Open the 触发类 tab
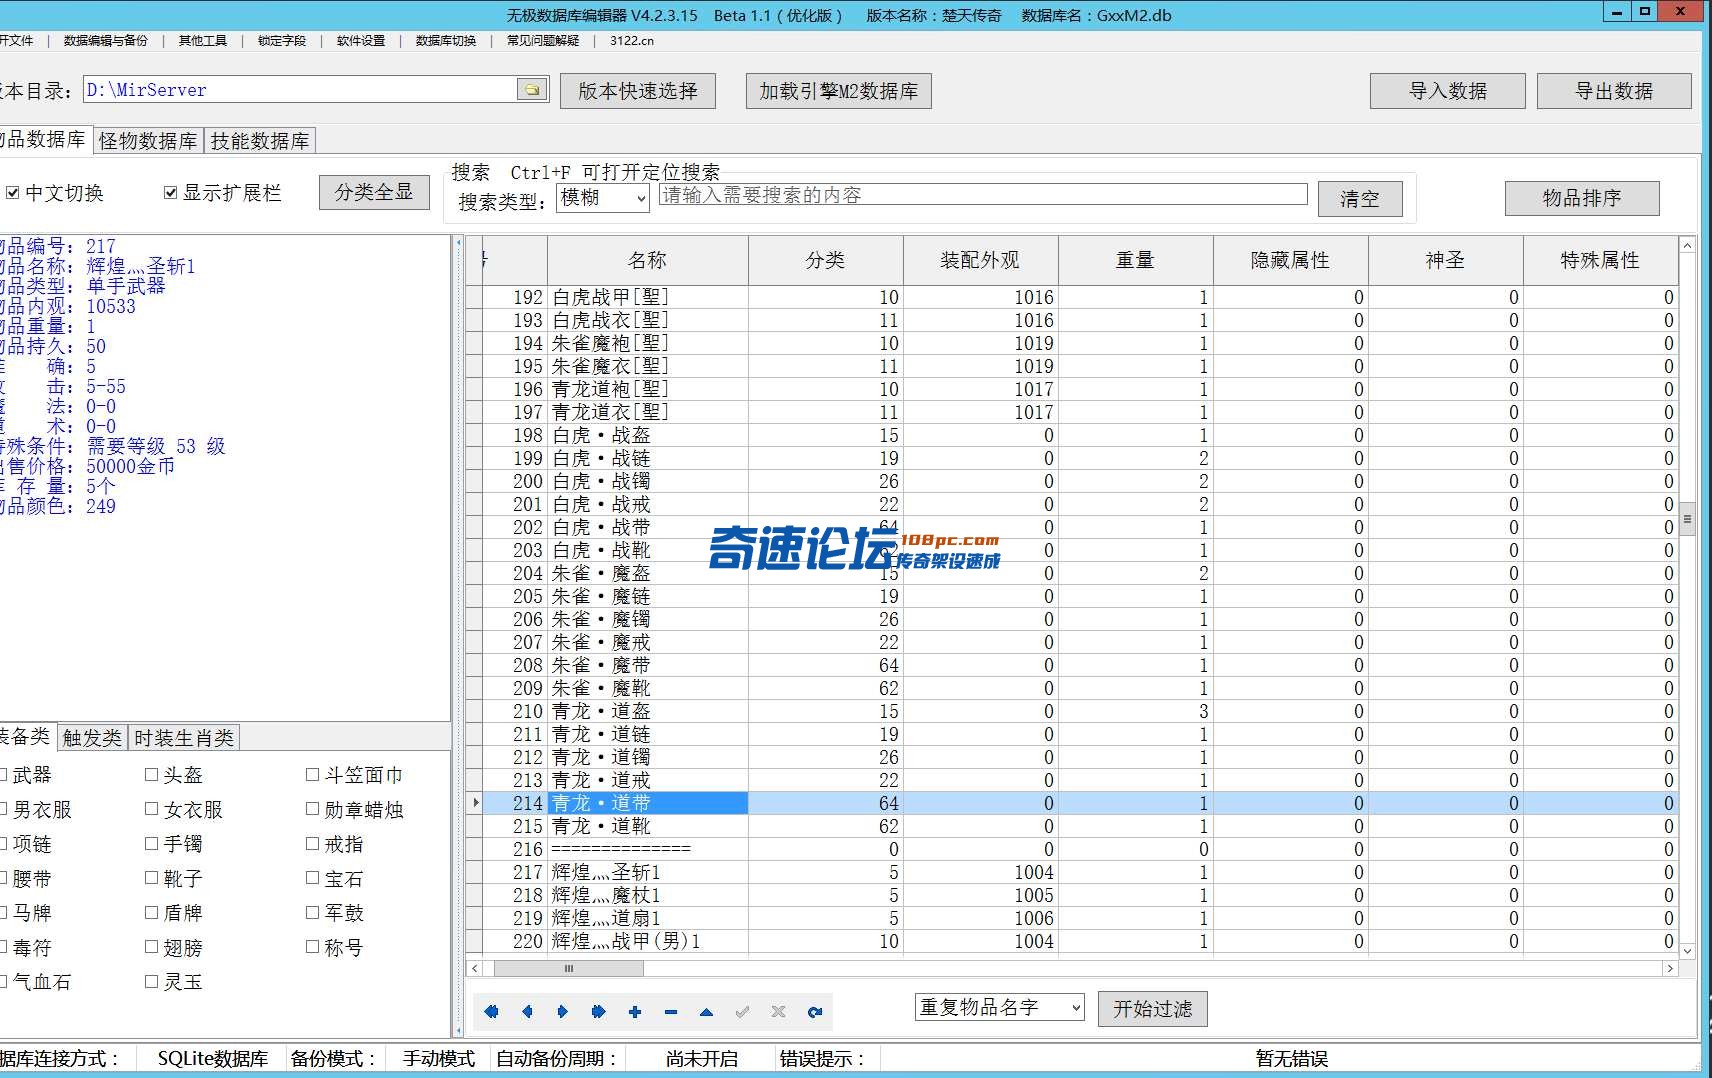1712x1078 pixels. click(x=92, y=738)
